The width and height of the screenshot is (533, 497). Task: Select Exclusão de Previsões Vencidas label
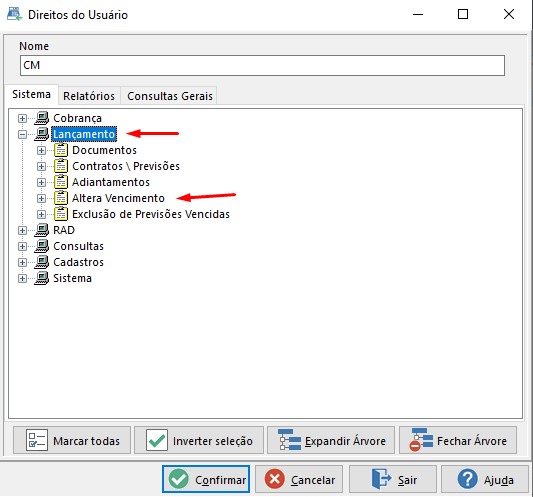pos(151,214)
